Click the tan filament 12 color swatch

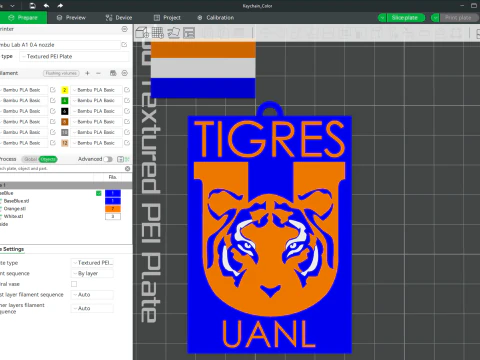click(x=65, y=143)
